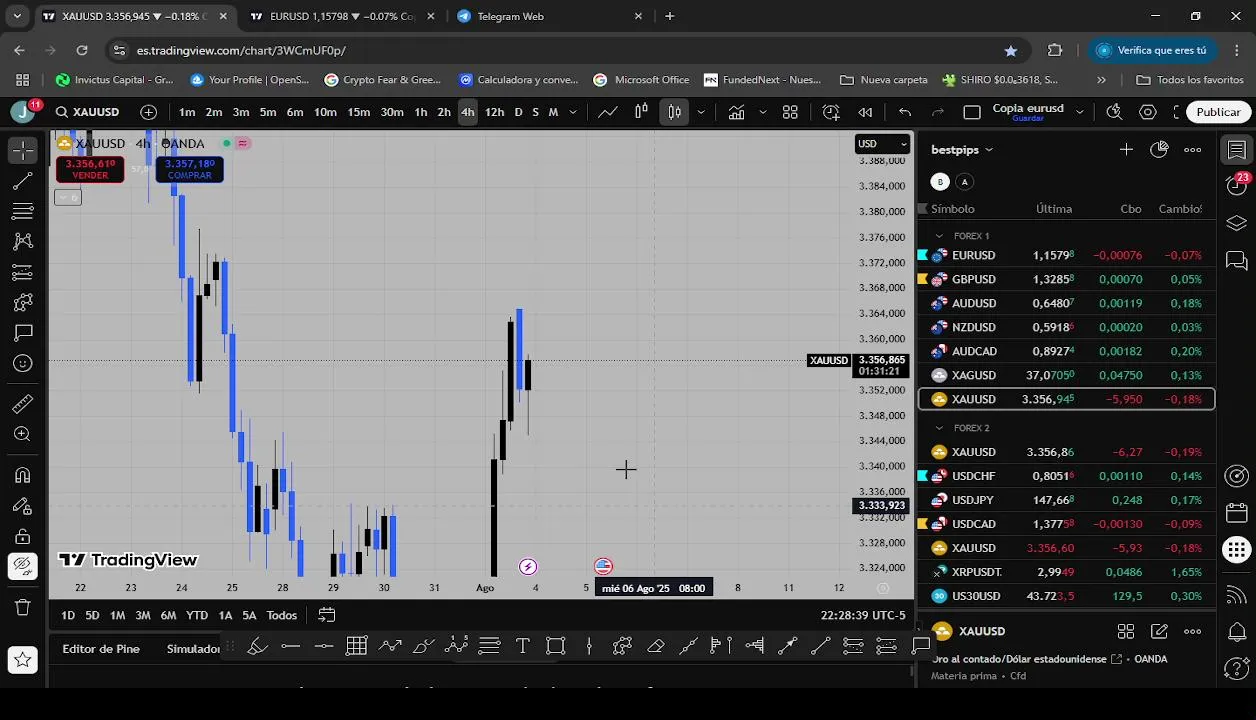
Task: Open the brushes and shapes drawing tools
Action: click(x=23, y=302)
